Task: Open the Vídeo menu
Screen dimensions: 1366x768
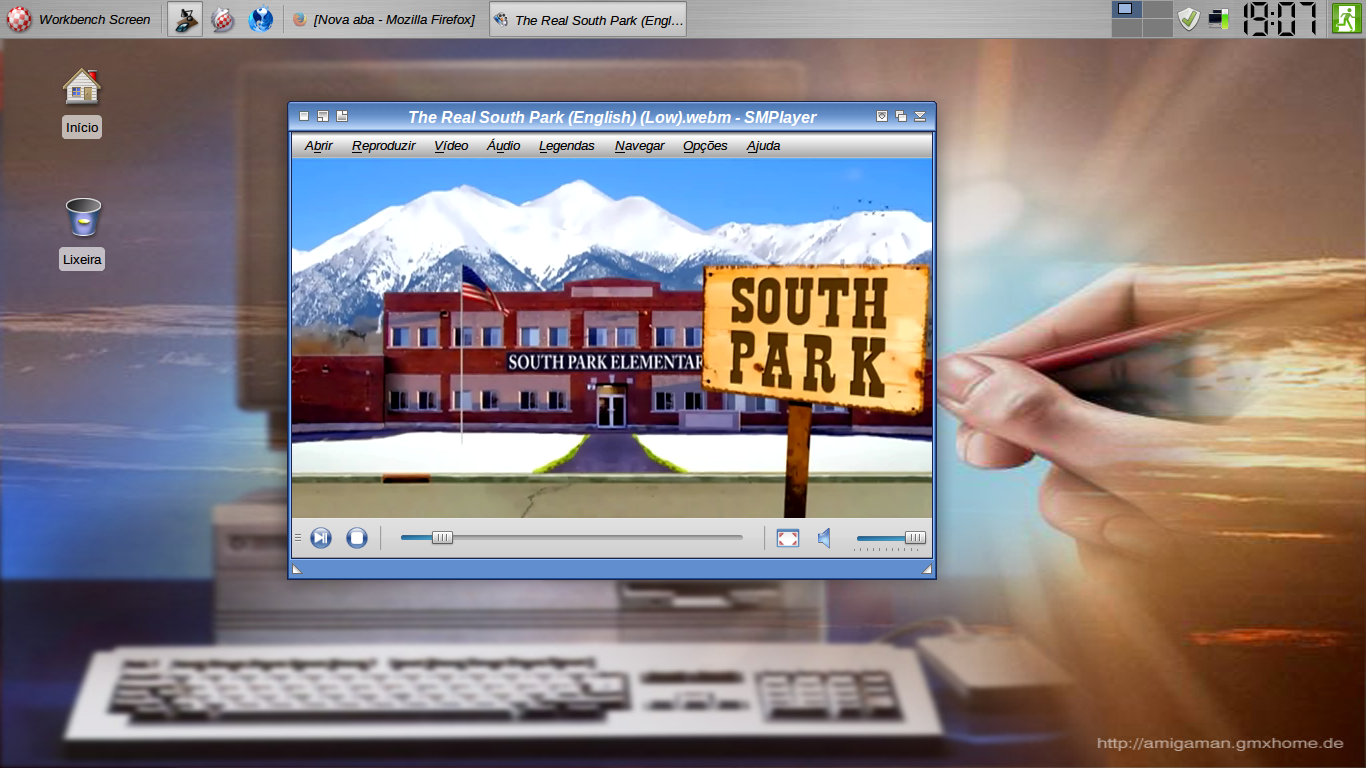Action: 451,146
